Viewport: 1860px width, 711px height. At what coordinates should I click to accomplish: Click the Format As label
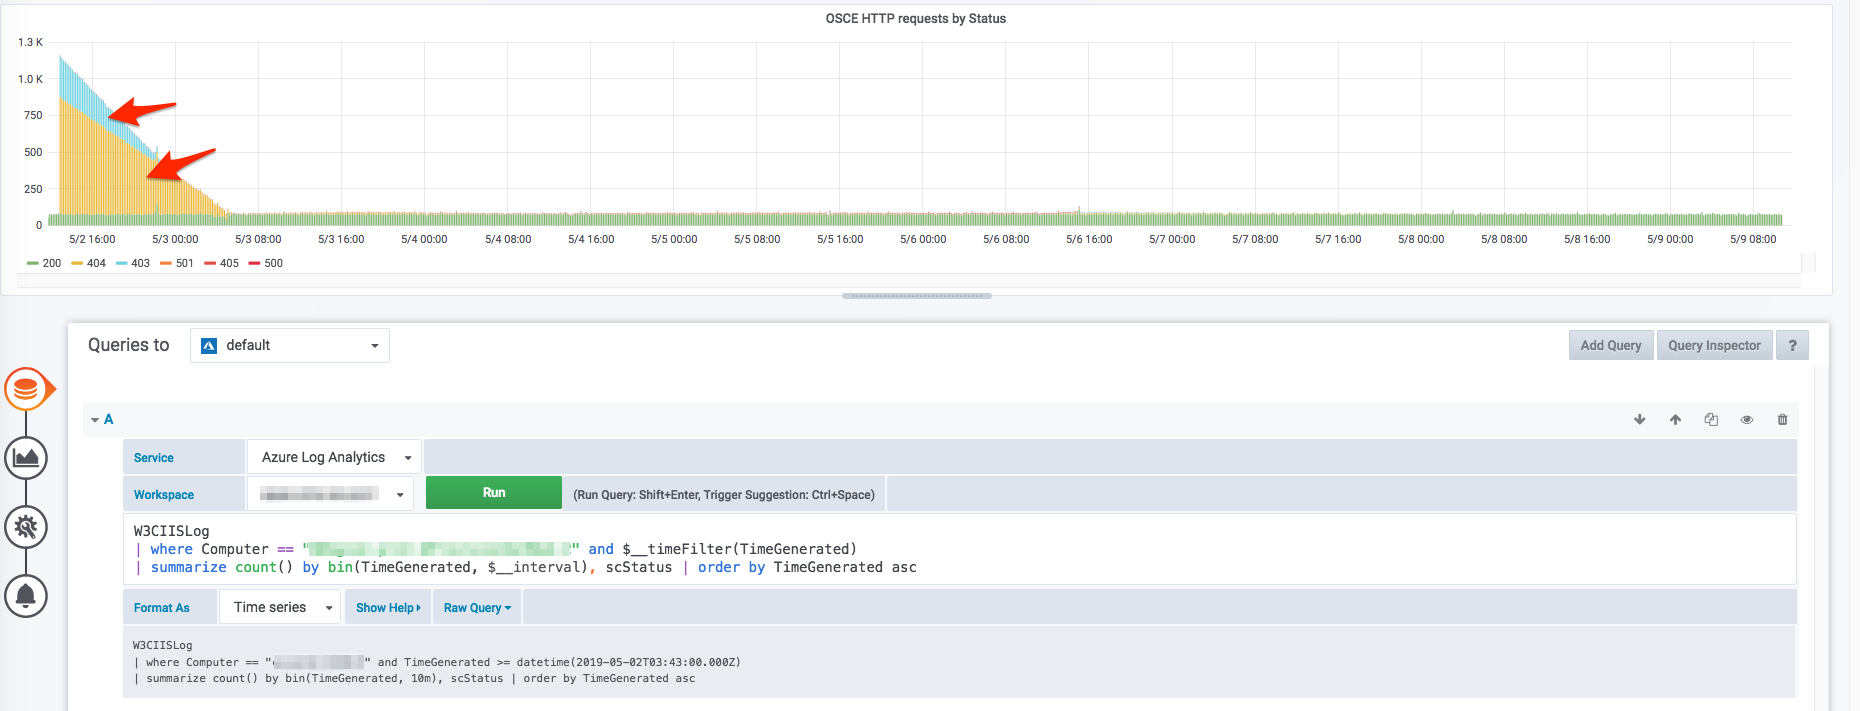(x=162, y=607)
